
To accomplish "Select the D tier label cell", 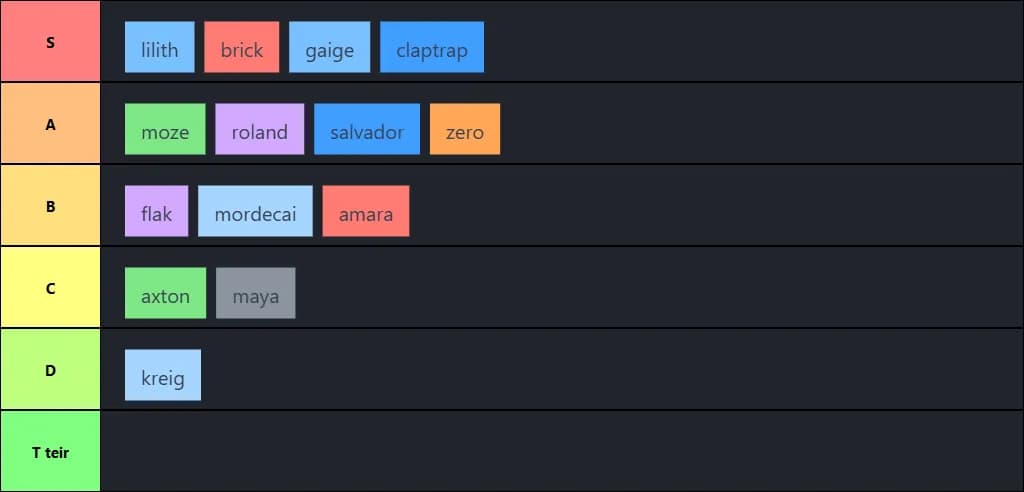I will tap(50, 370).
